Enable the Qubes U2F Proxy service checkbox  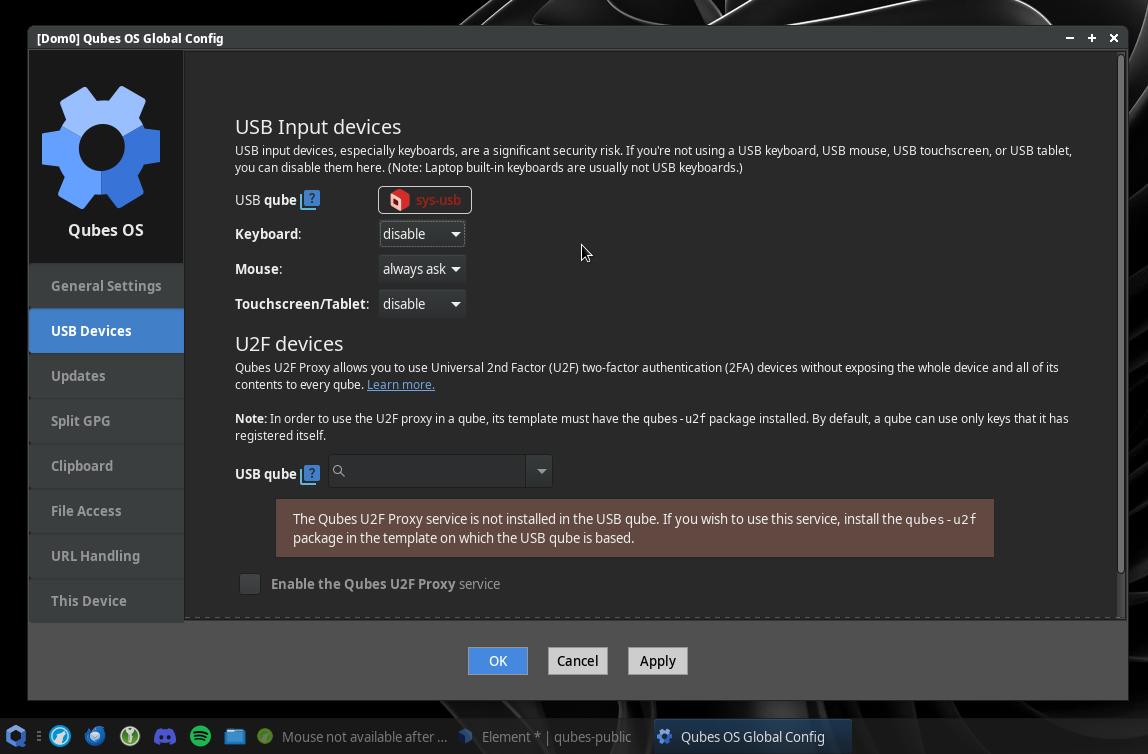point(250,584)
